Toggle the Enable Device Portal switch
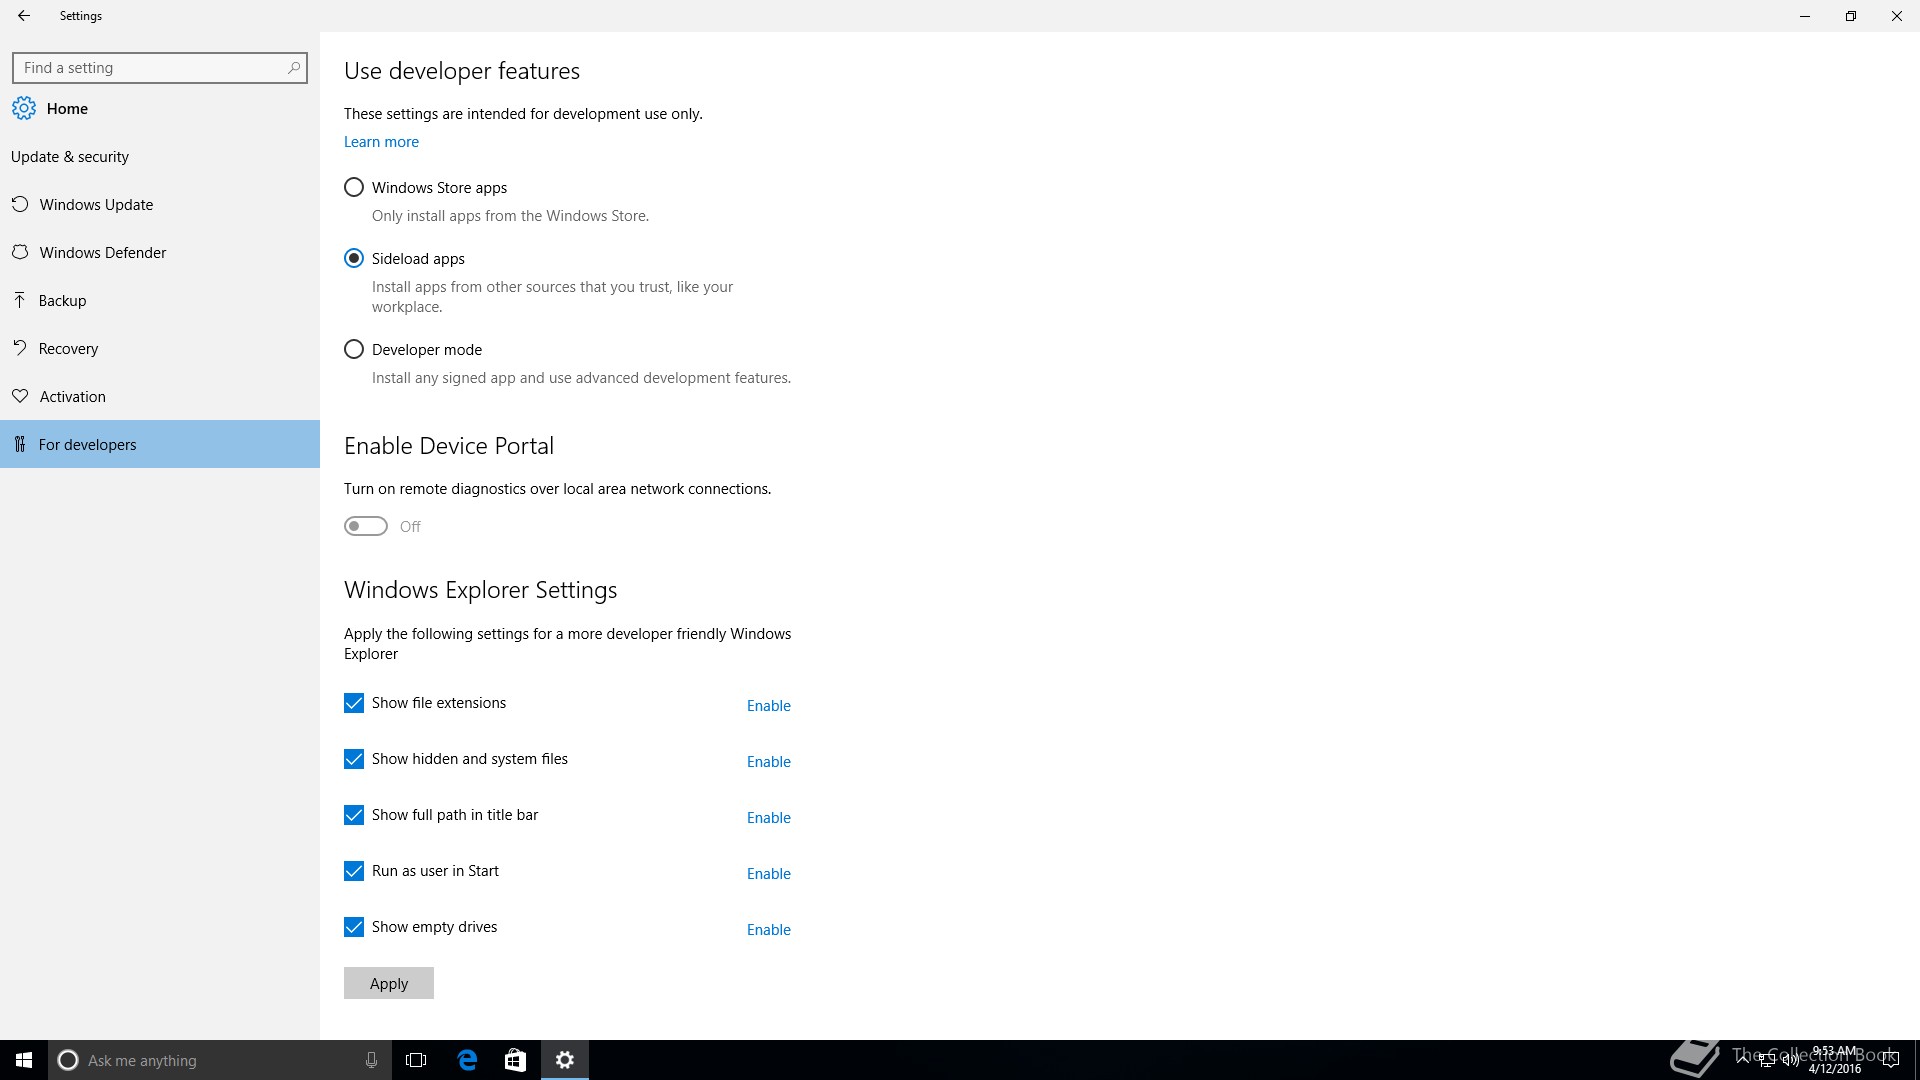 [366, 526]
